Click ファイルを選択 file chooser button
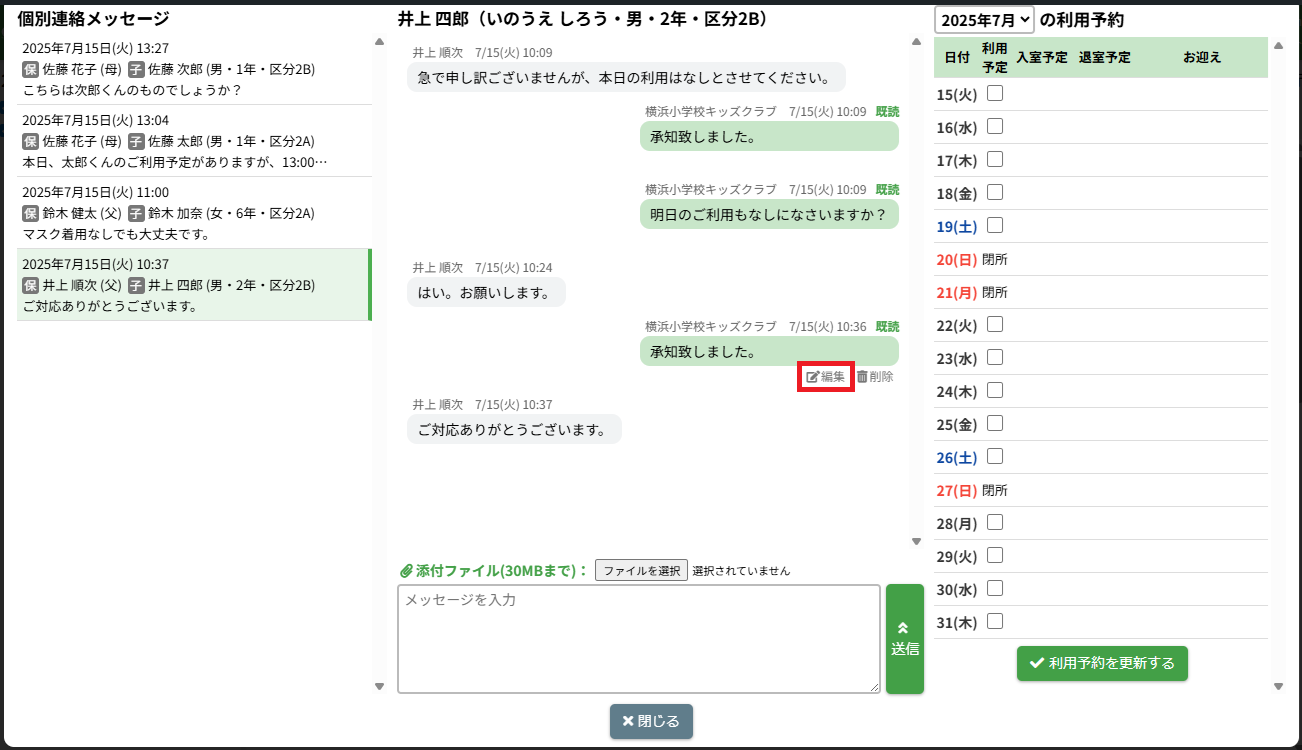Screen dimensions: 1302x750 pyautogui.click(x=641, y=570)
